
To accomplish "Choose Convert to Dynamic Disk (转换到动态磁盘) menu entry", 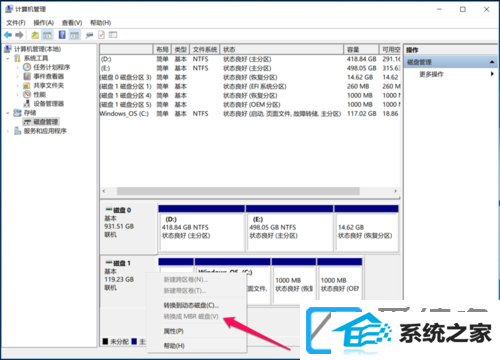I will (191, 305).
